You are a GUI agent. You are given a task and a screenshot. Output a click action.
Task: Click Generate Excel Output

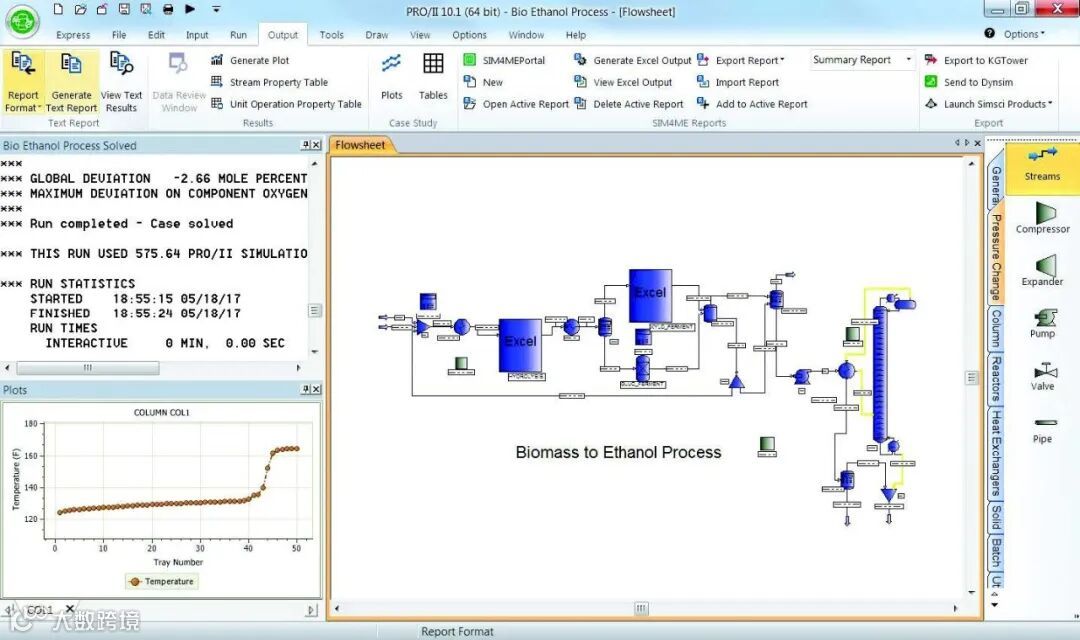pos(632,61)
